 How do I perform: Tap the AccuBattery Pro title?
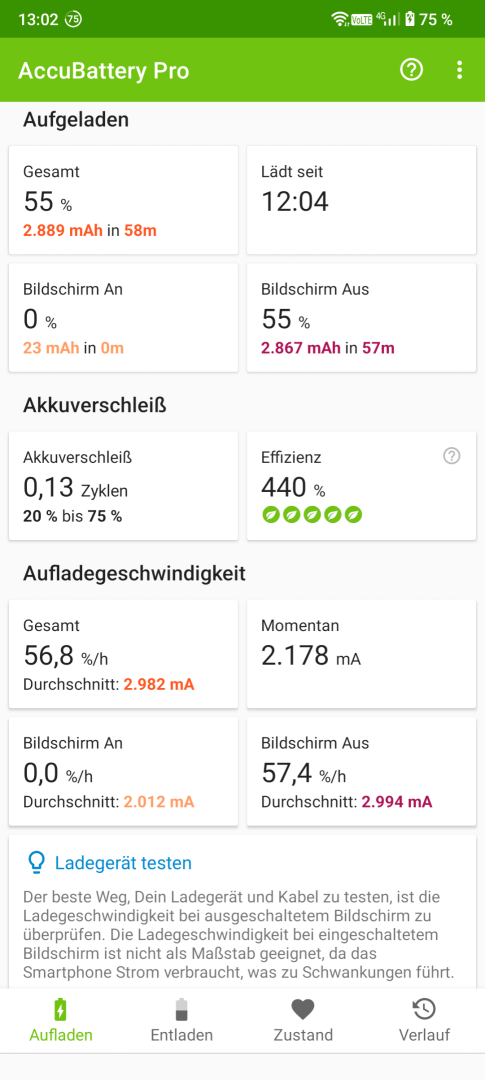click(x=103, y=71)
